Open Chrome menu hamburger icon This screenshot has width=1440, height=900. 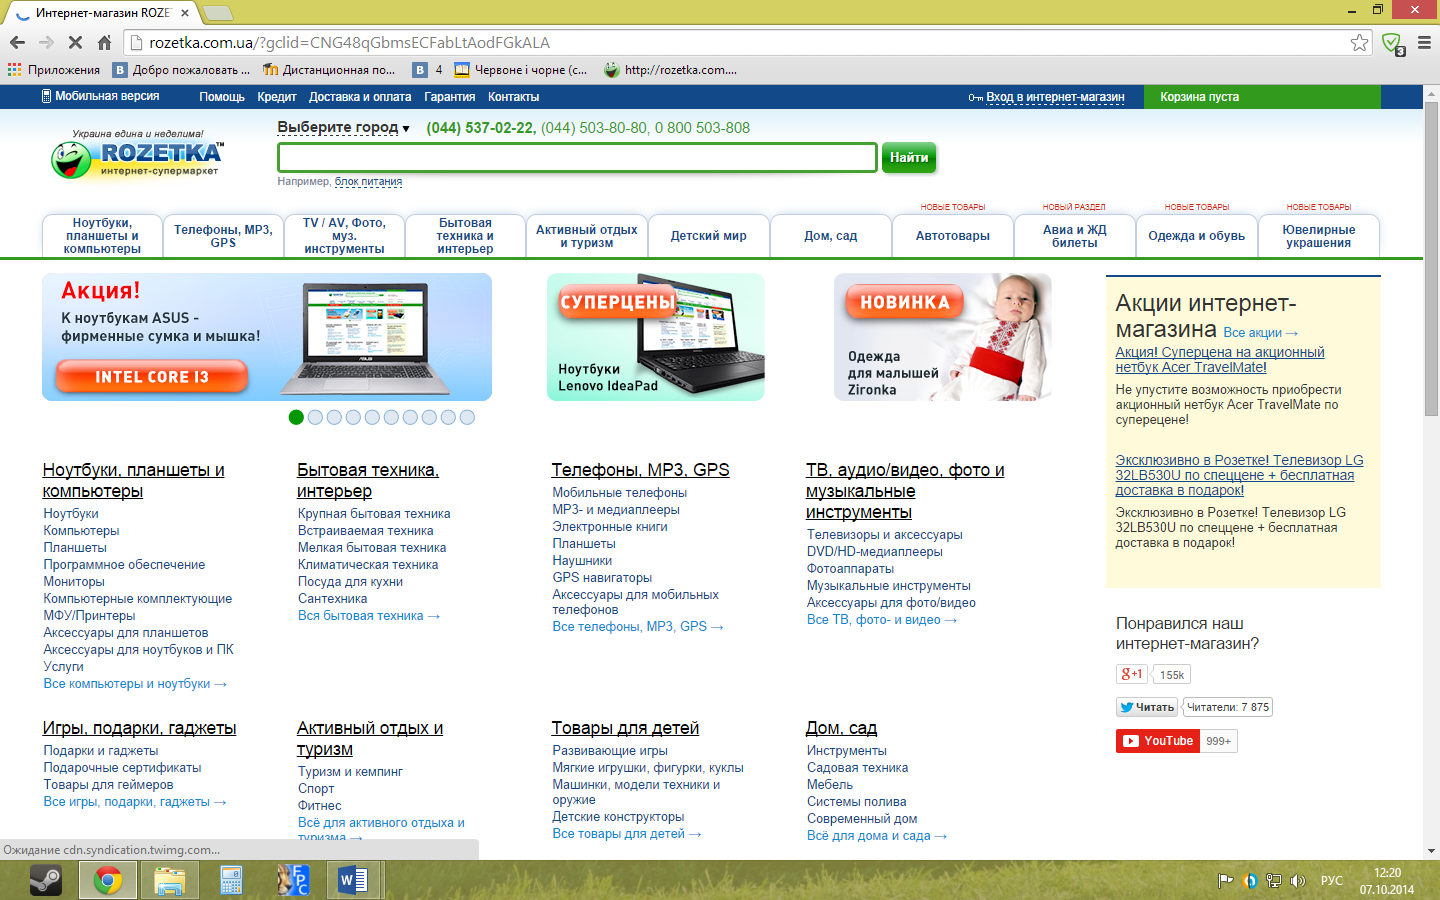1424,42
